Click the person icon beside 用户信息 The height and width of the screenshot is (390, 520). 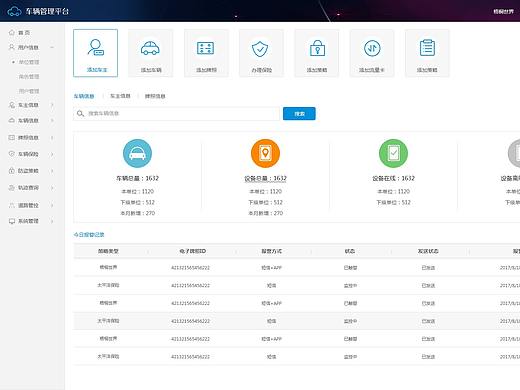point(12,47)
